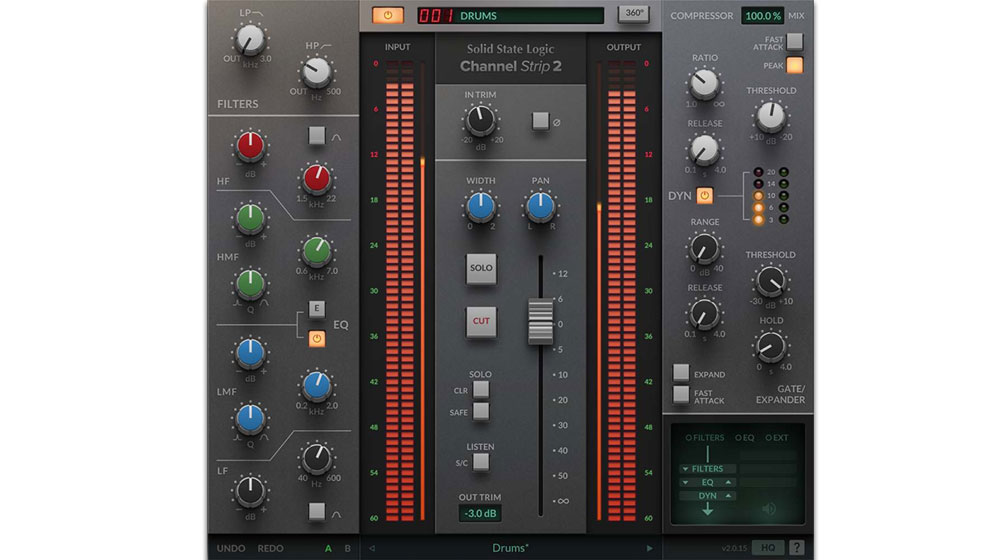Image resolution: width=1000 pixels, height=560 pixels.
Task: Open help with the question mark button
Action: 796,547
